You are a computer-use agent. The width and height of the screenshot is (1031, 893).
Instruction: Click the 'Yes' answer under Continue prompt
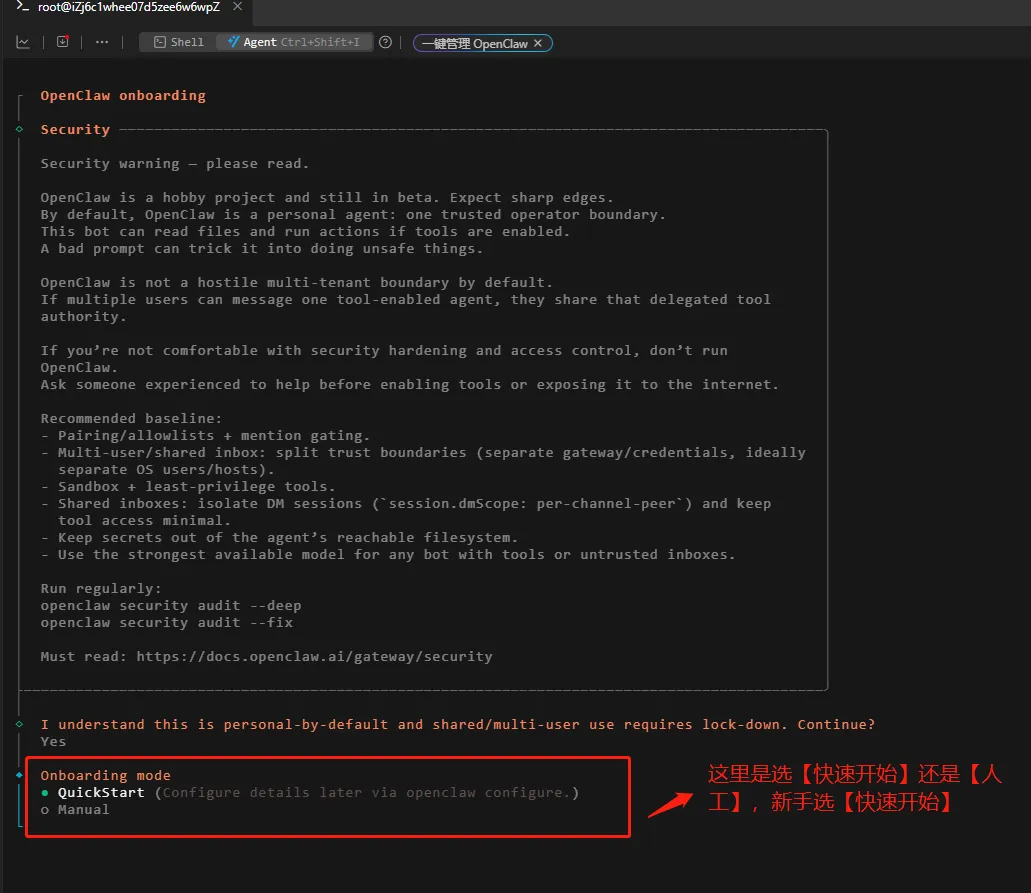[x=53, y=741]
